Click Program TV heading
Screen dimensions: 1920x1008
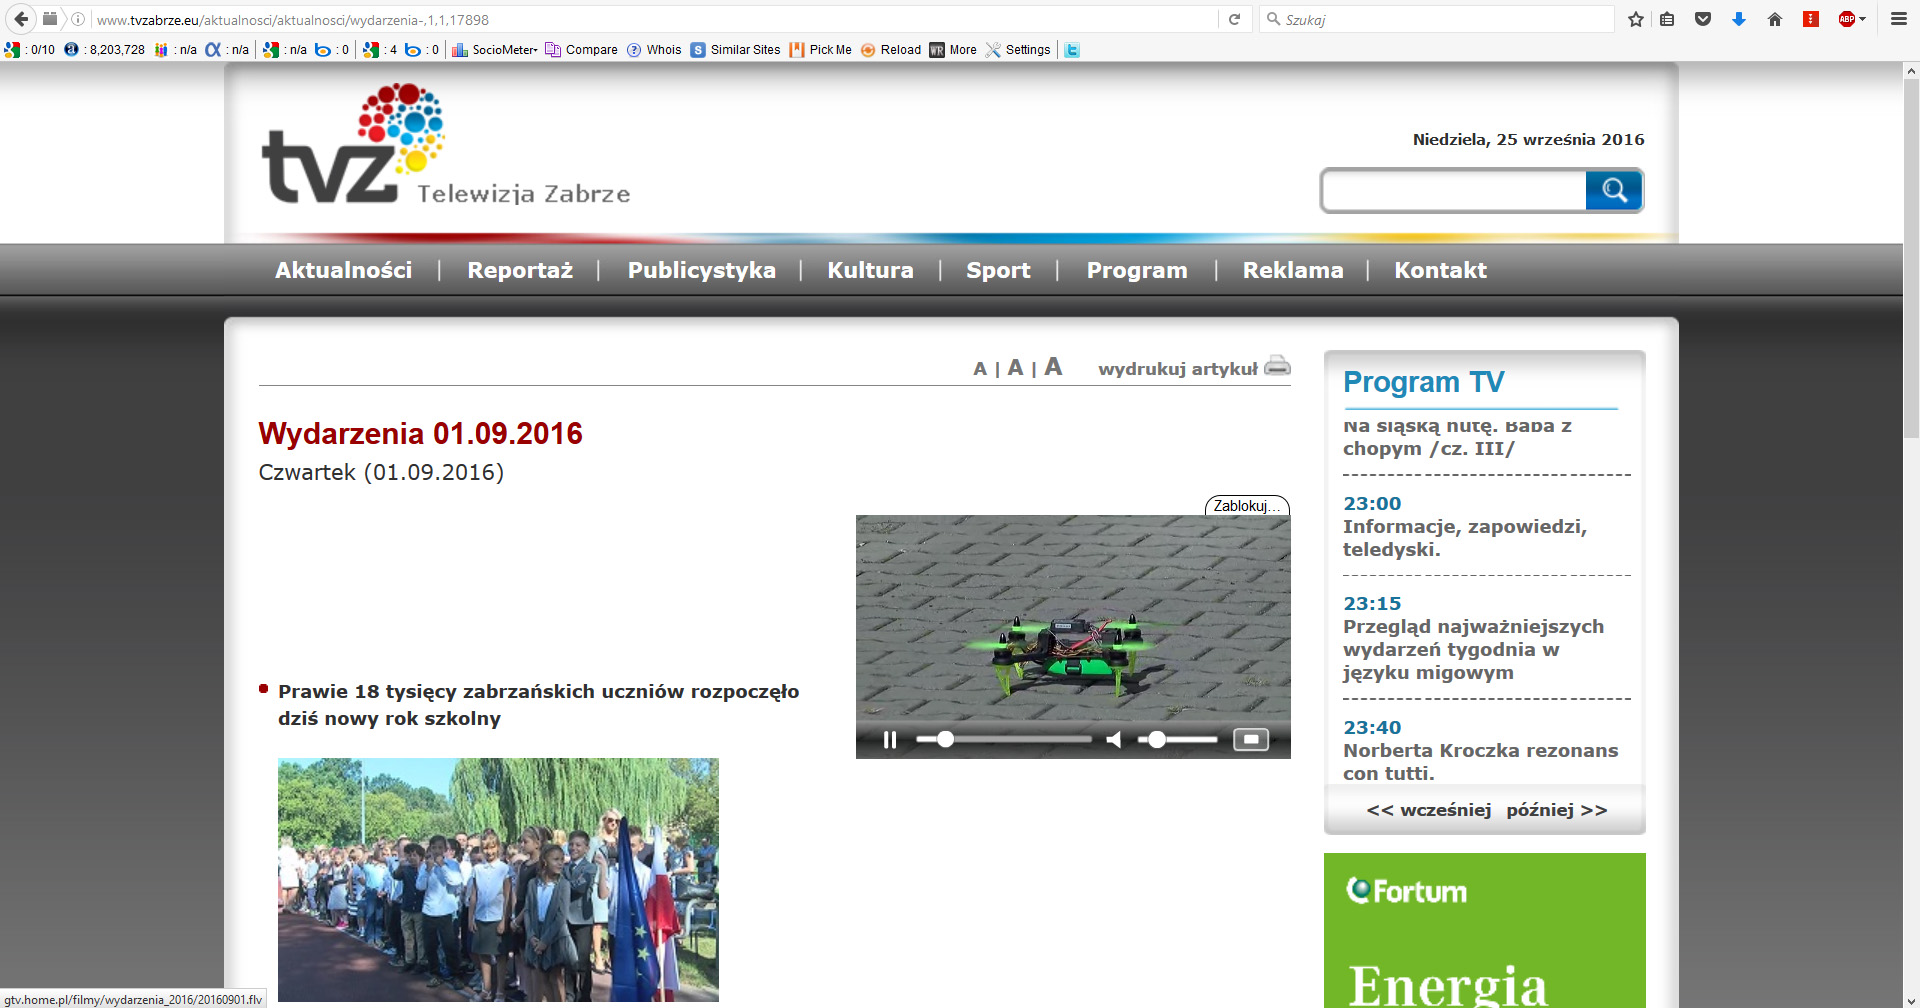pyautogui.click(x=1423, y=382)
